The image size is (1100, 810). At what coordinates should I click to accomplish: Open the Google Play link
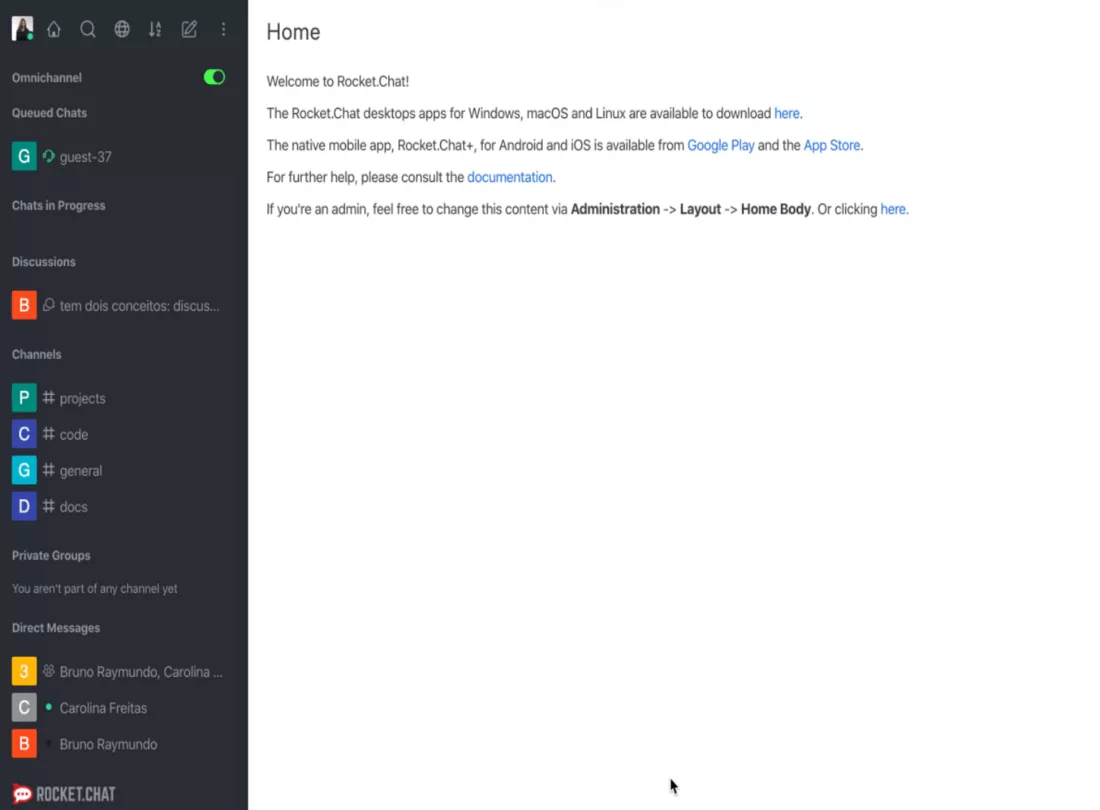tap(720, 145)
